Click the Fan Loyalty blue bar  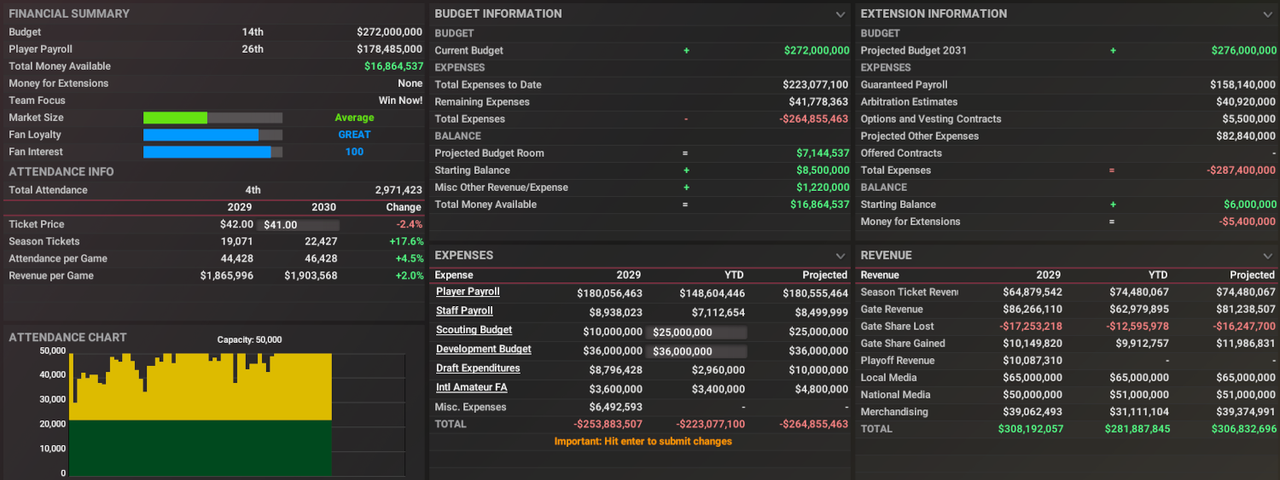pyautogui.click(x=201, y=135)
